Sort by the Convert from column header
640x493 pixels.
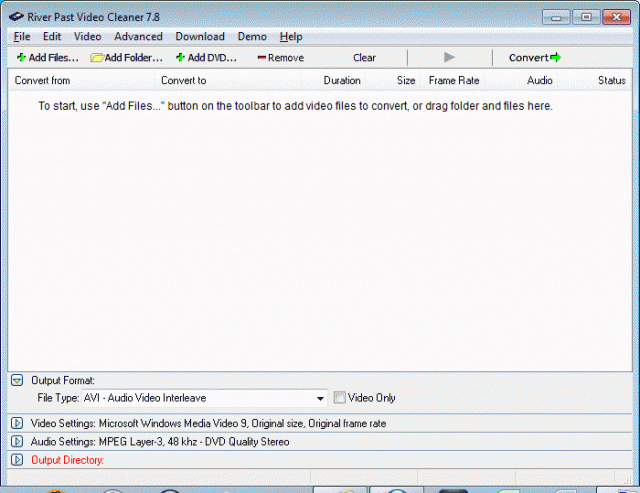82,80
